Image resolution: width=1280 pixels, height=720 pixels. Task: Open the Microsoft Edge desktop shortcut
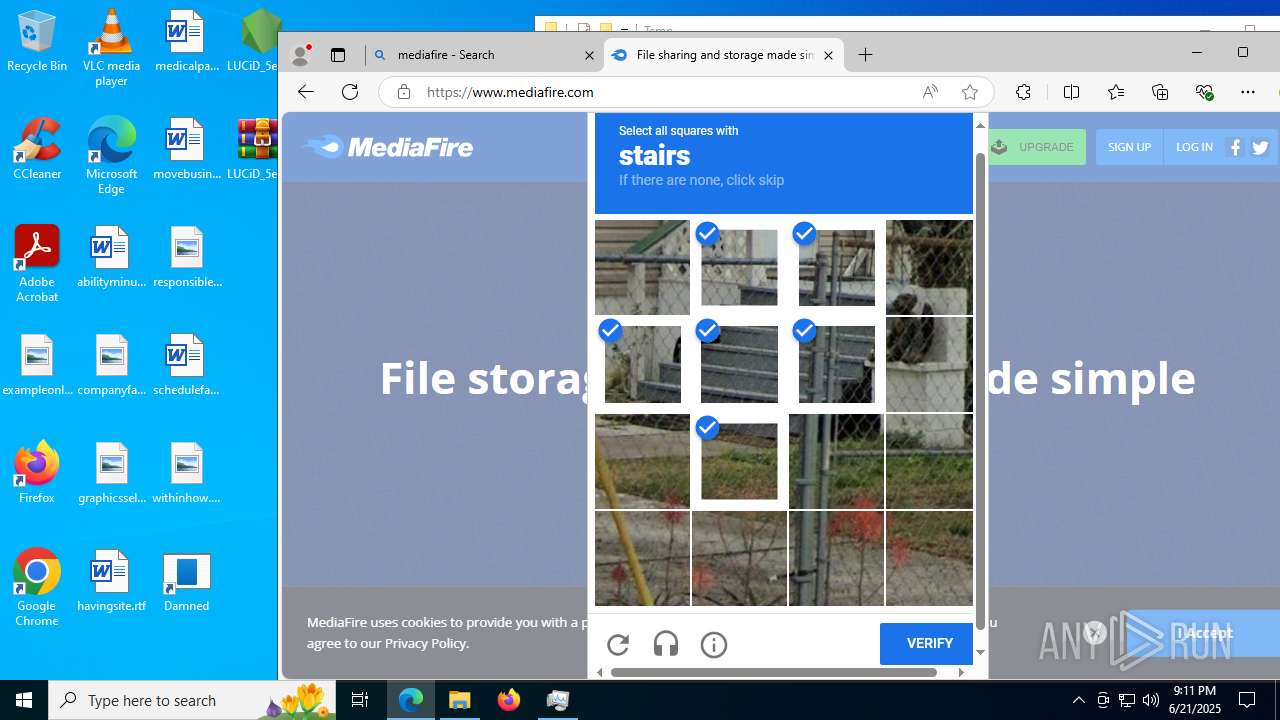pos(111,156)
